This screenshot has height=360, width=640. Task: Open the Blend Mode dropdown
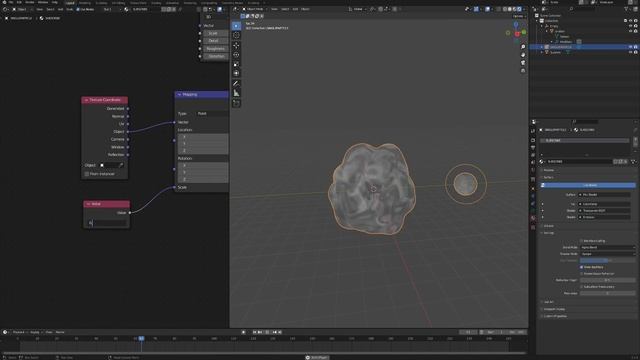[x=607, y=247]
